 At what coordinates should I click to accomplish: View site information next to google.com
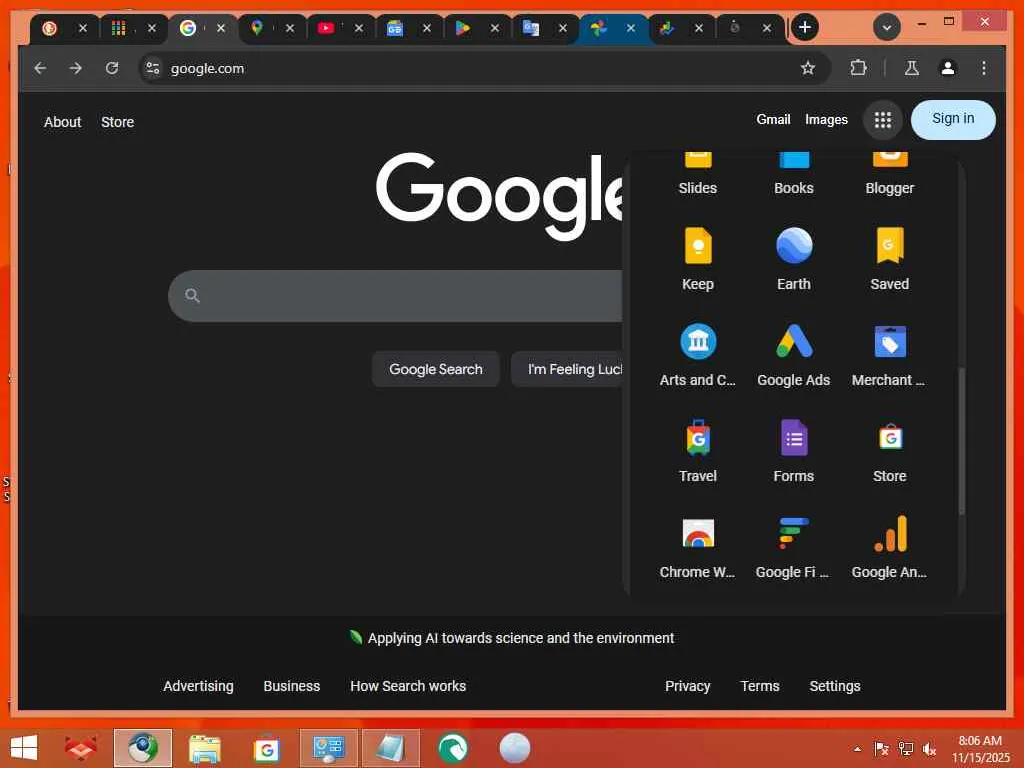(153, 68)
